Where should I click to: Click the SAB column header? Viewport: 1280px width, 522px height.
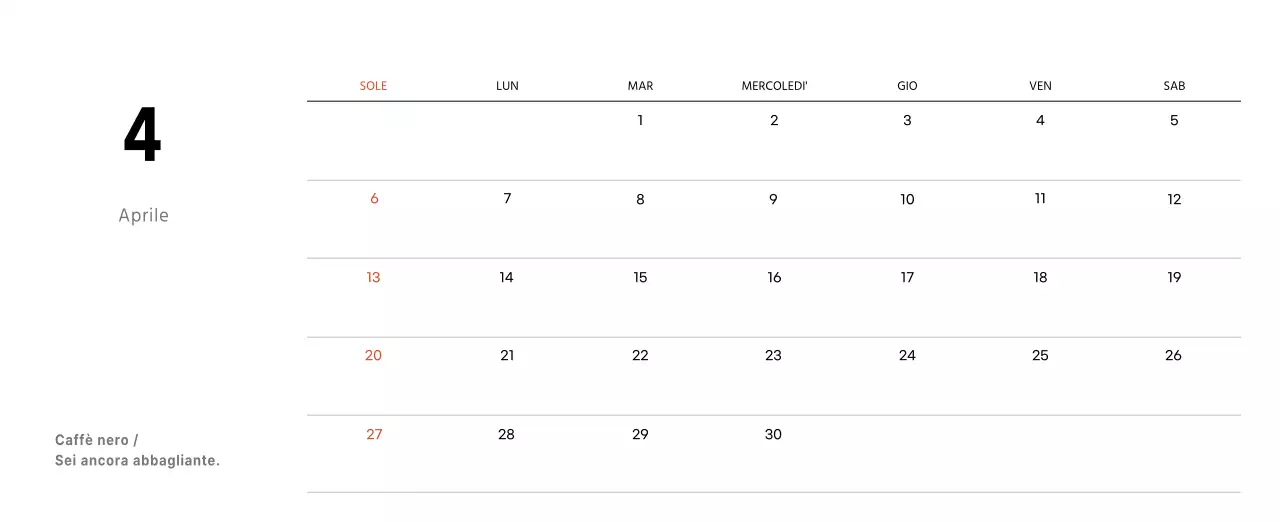[1174, 86]
